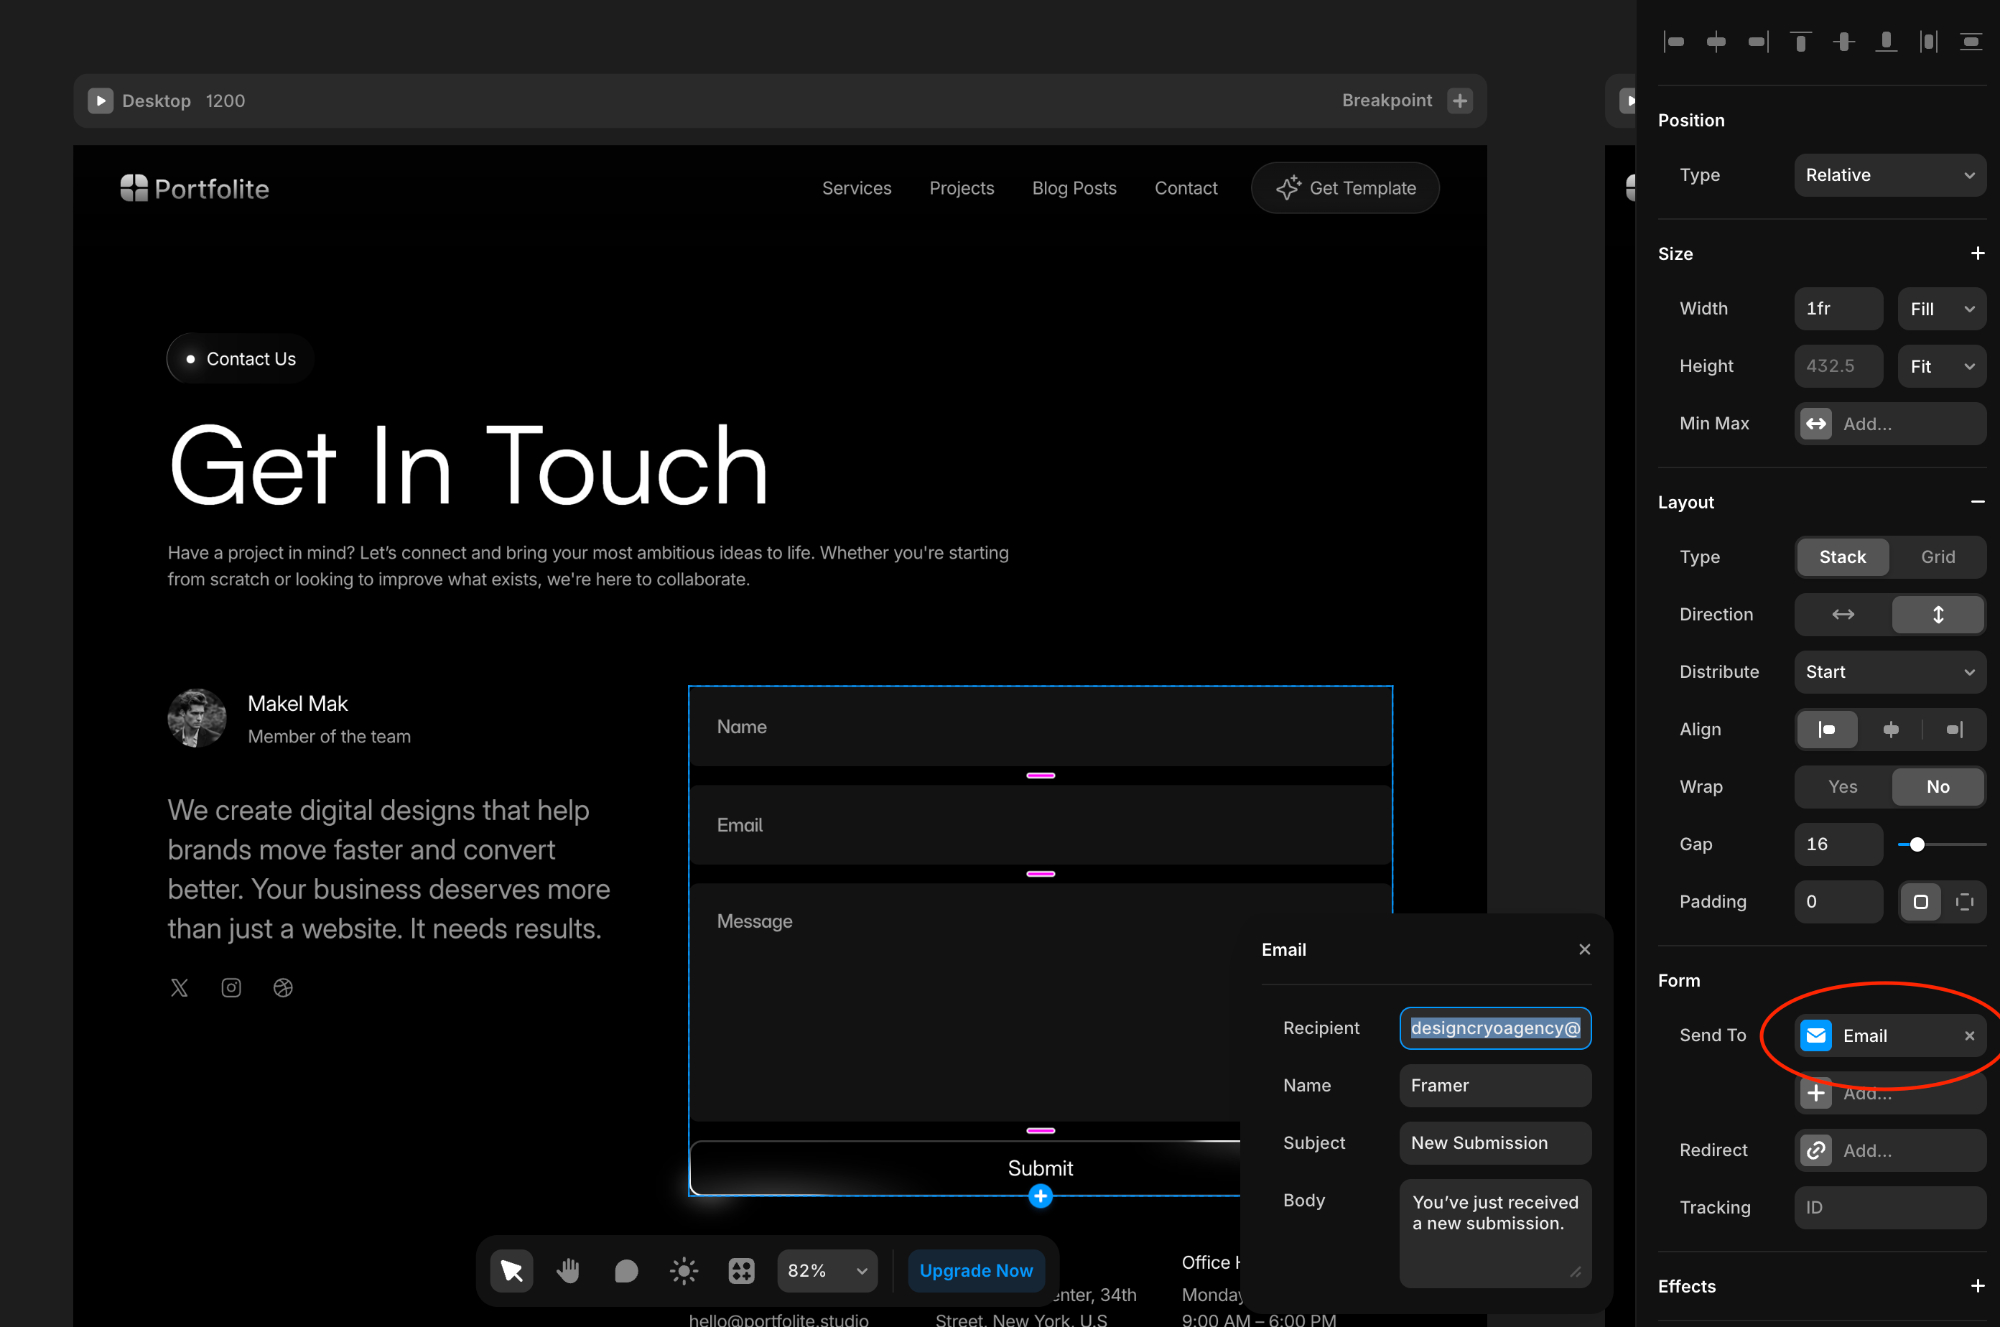Click the align top icon
2000x1327 pixels.
click(x=1800, y=42)
